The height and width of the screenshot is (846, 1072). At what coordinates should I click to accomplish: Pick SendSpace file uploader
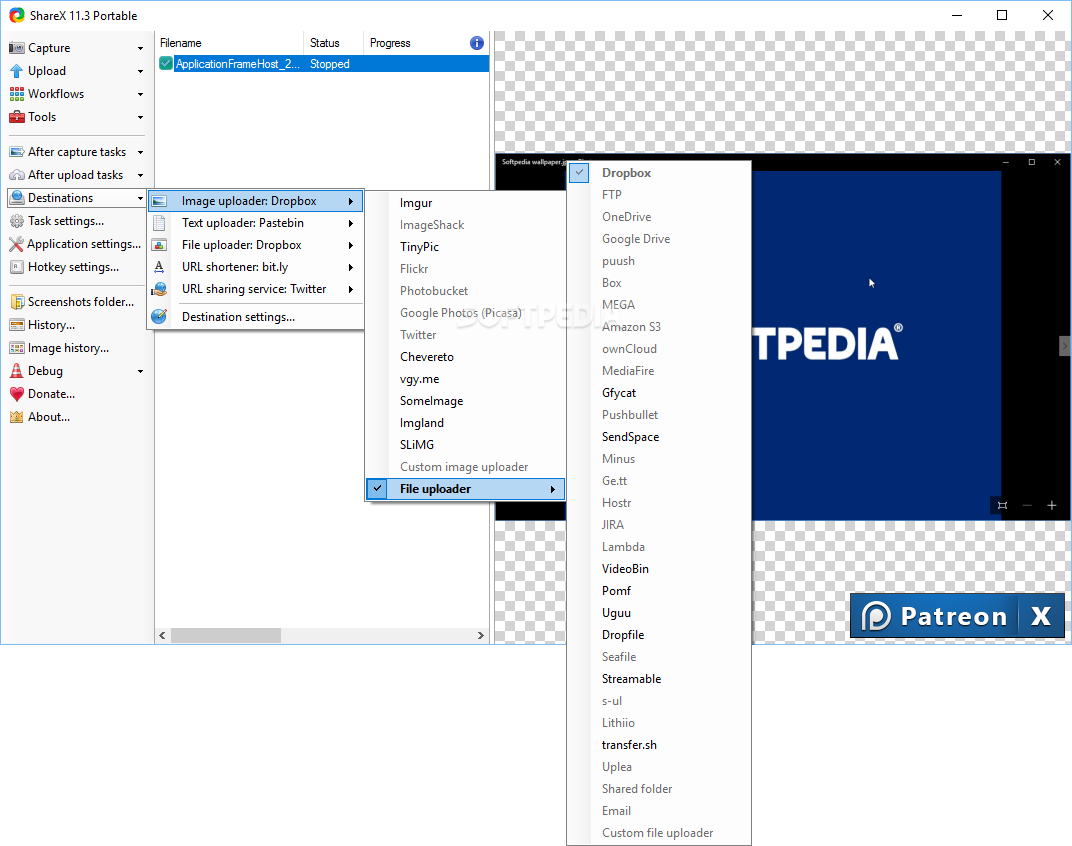pos(659,436)
